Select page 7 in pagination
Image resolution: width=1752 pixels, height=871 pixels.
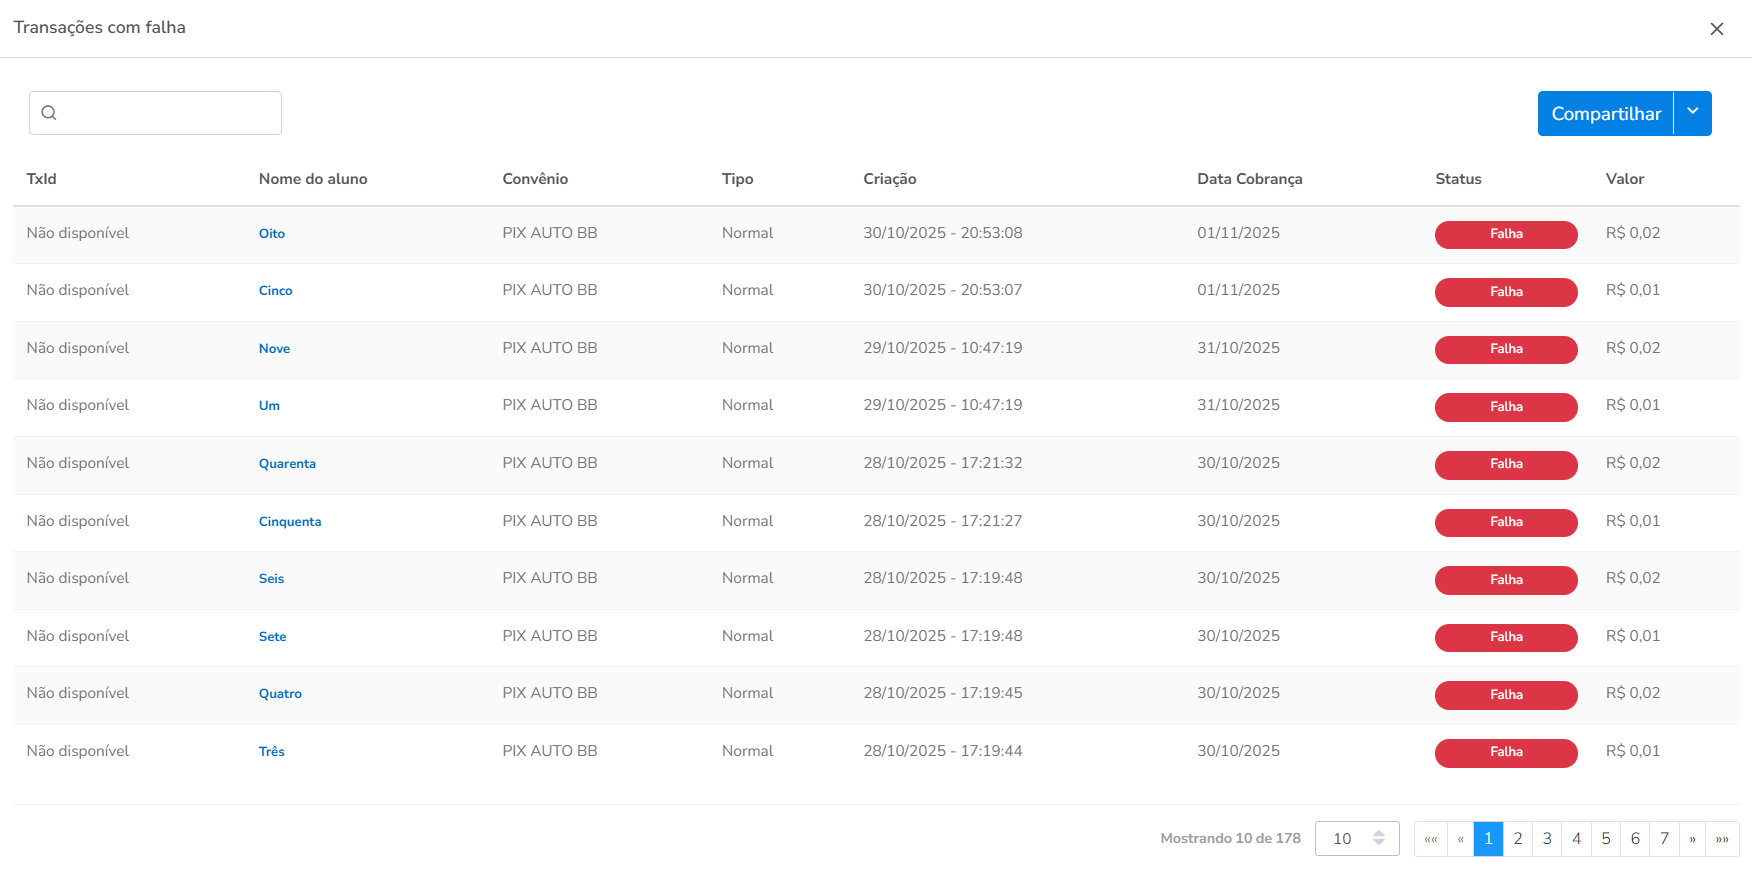[1664, 839]
